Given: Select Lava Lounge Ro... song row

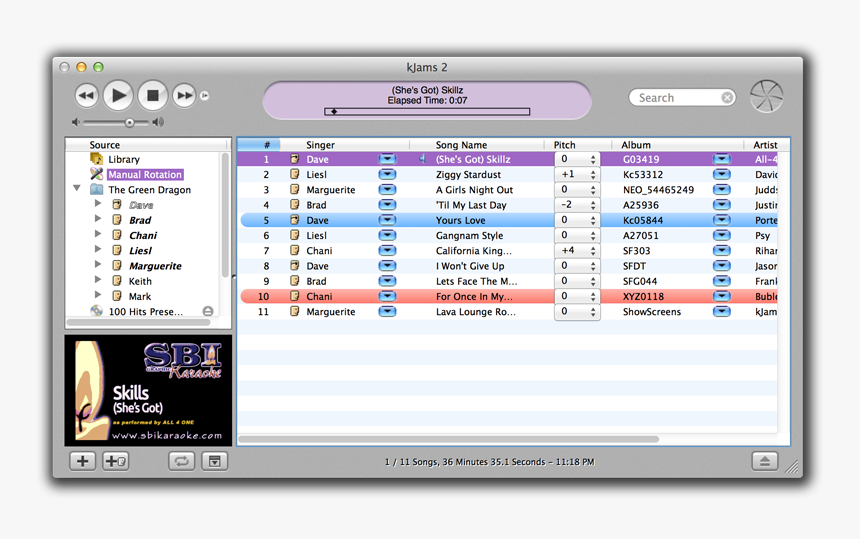Looking at the screenshot, I should click(509, 311).
